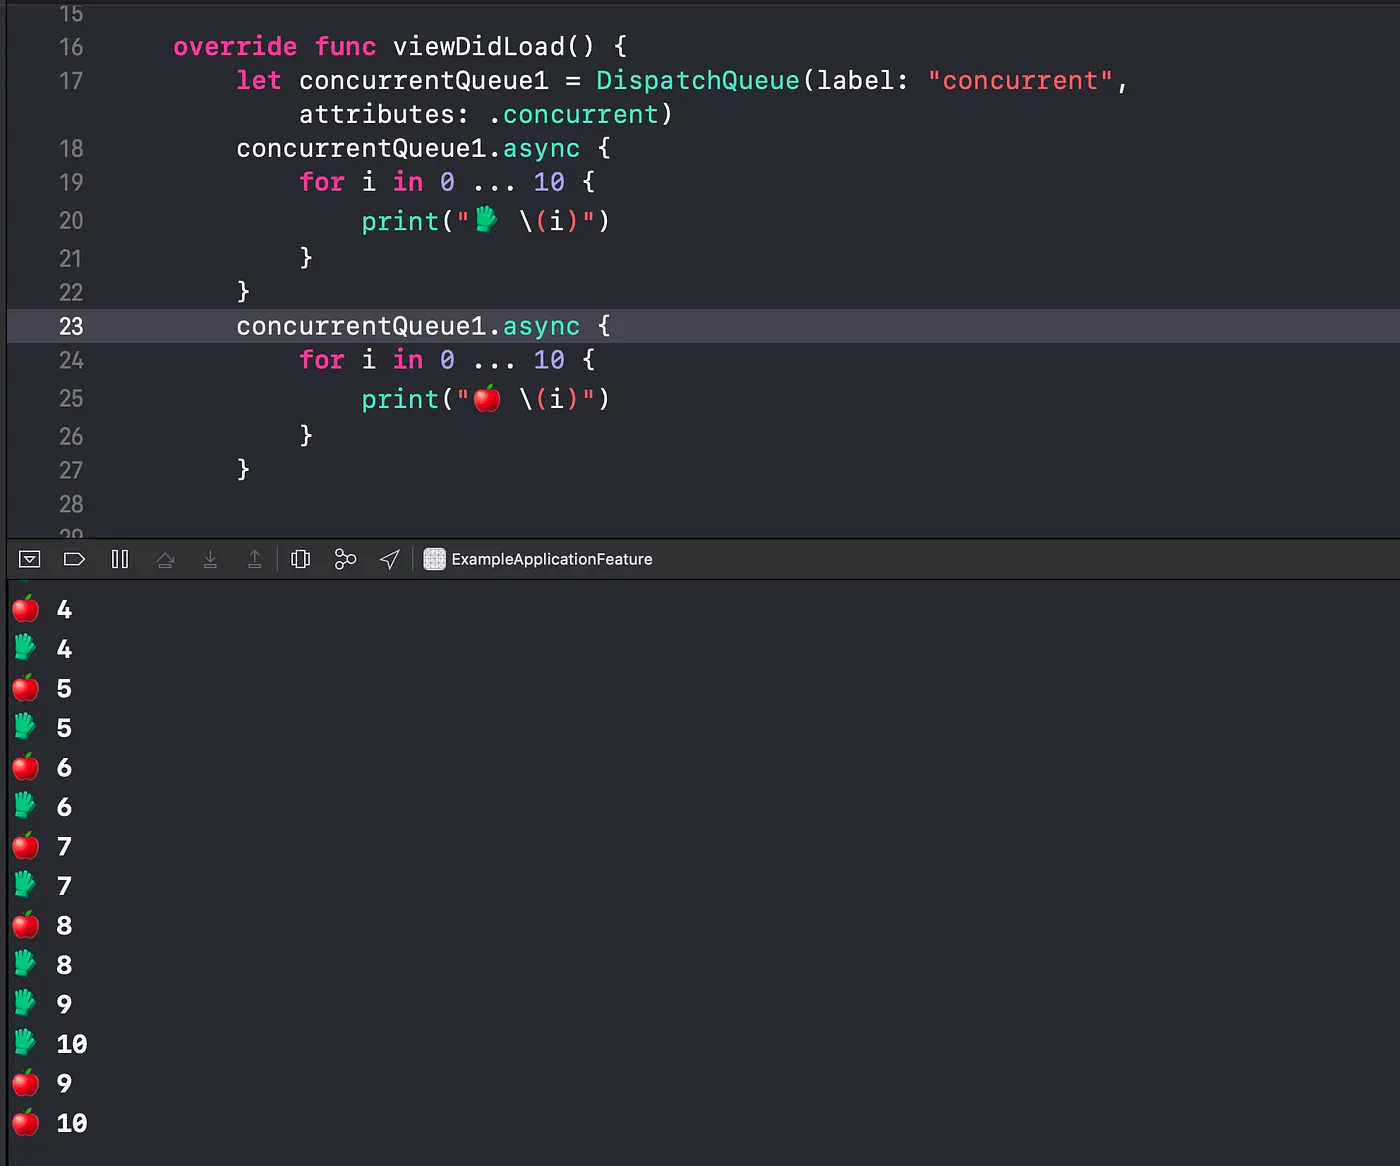The height and width of the screenshot is (1166, 1400).
Task: Click the glove 7 console output
Action: coord(42,886)
